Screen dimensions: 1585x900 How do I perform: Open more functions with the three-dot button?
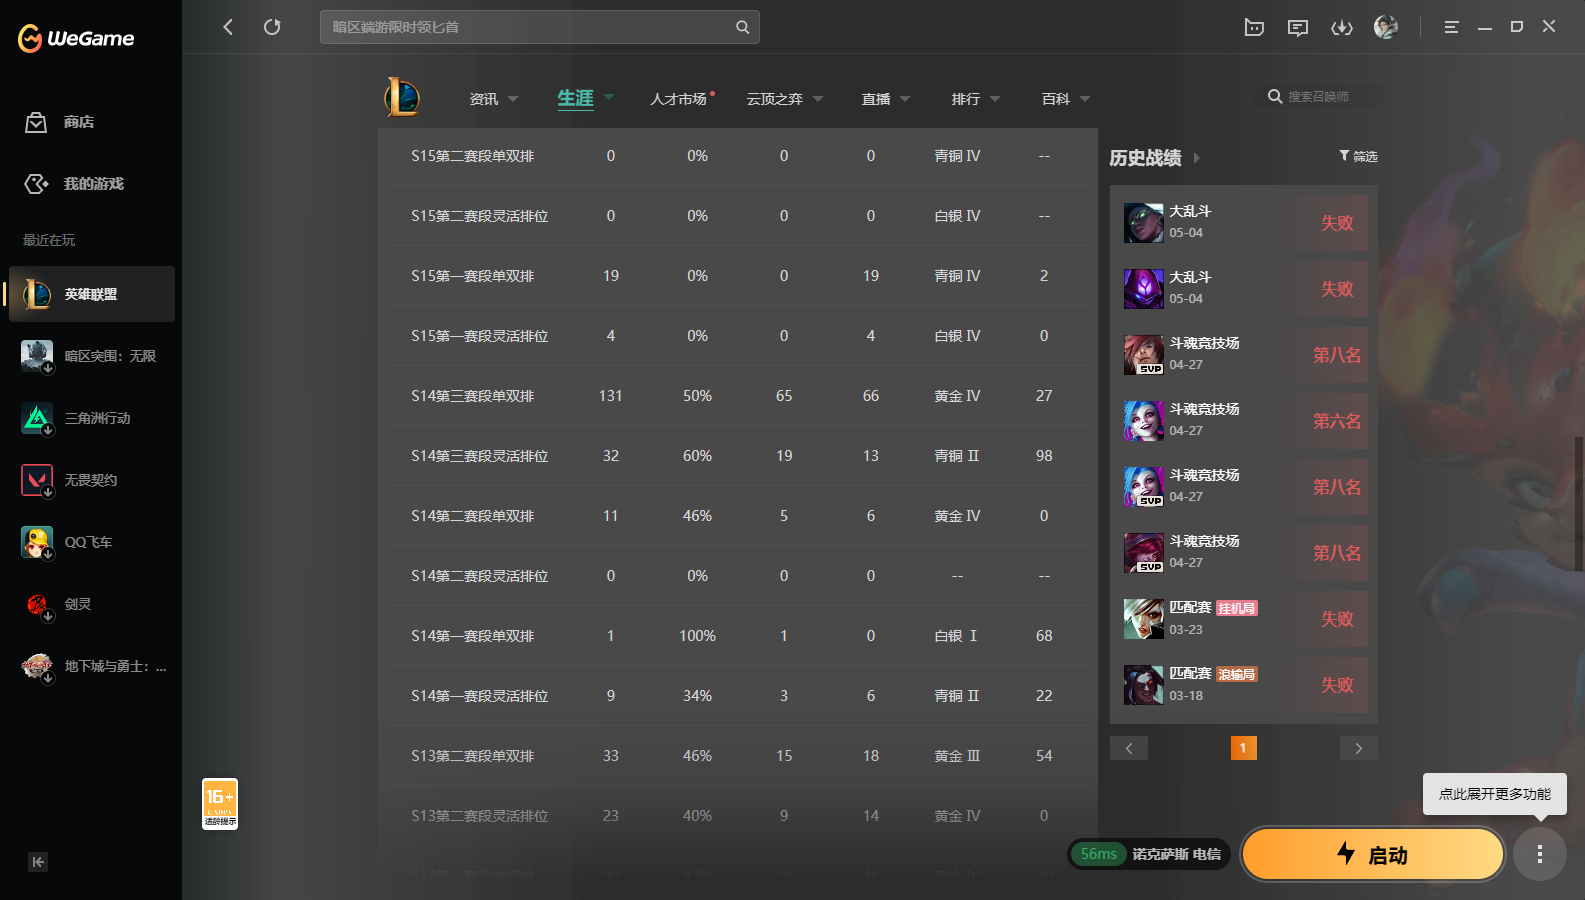point(1540,854)
